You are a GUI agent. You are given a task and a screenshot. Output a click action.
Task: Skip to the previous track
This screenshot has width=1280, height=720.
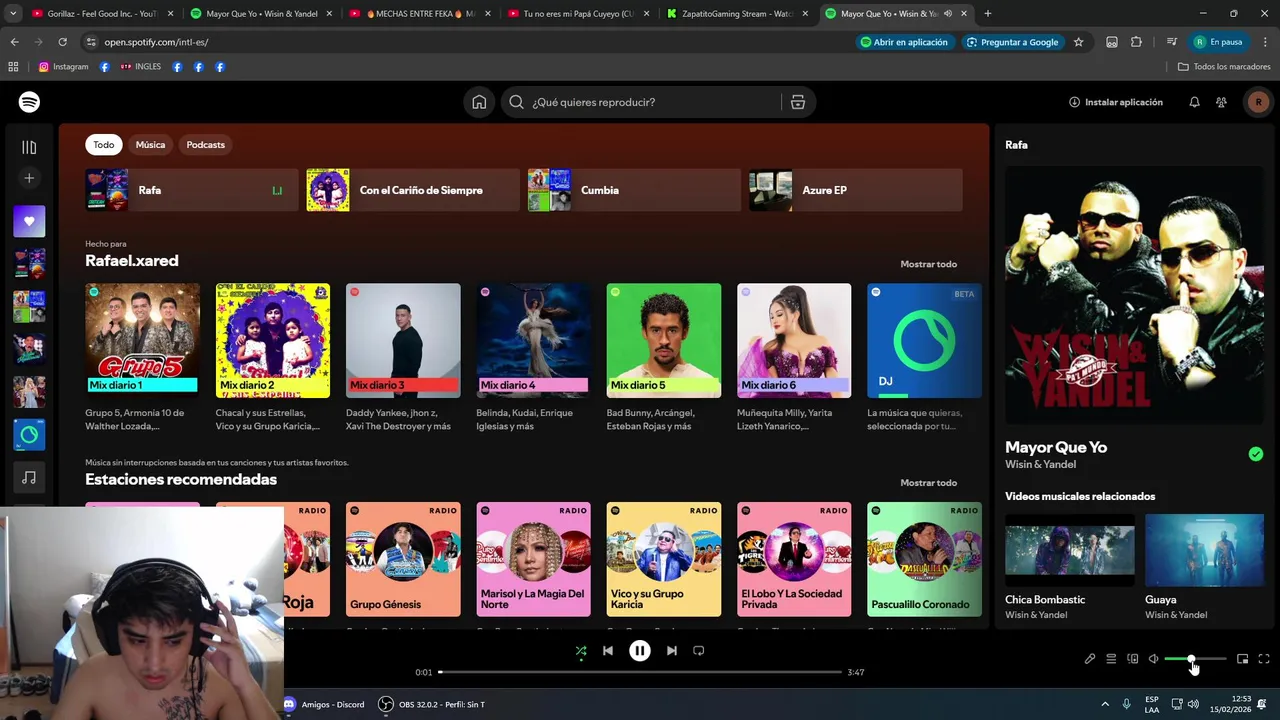(x=608, y=651)
